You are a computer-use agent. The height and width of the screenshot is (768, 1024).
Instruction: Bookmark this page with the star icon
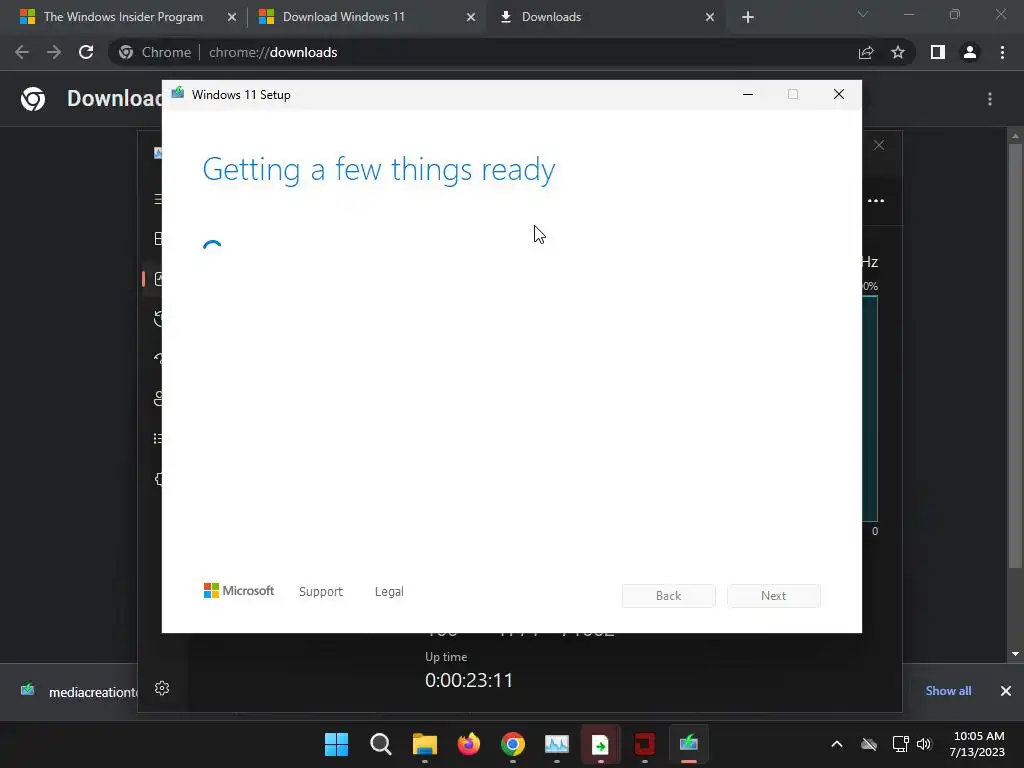pyautogui.click(x=898, y=52)
